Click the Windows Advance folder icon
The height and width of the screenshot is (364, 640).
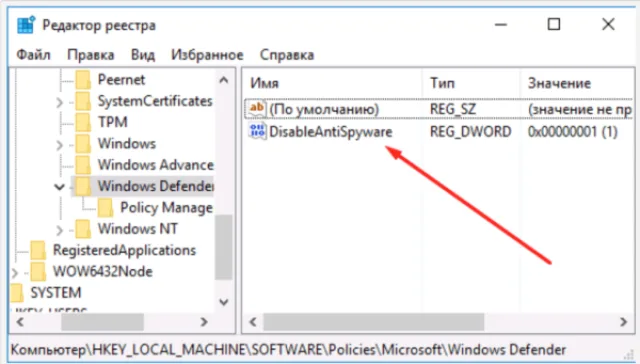click(83, 165)
